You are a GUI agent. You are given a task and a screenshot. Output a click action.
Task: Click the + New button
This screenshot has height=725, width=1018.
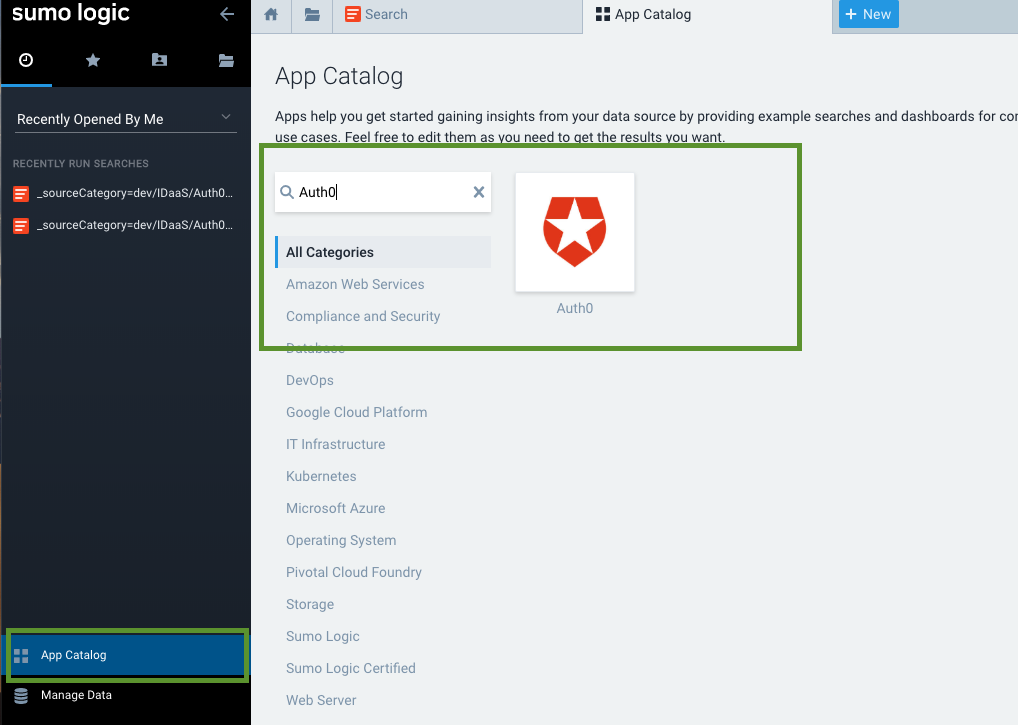(x=867, y=14)
